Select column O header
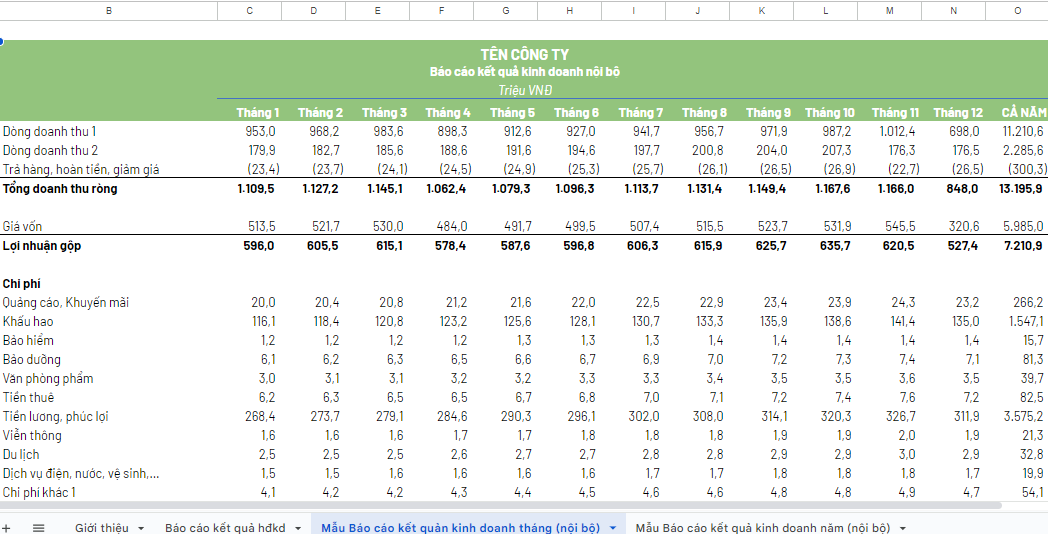Screen dimensions: 1048x534 [x=1017, y=10]
